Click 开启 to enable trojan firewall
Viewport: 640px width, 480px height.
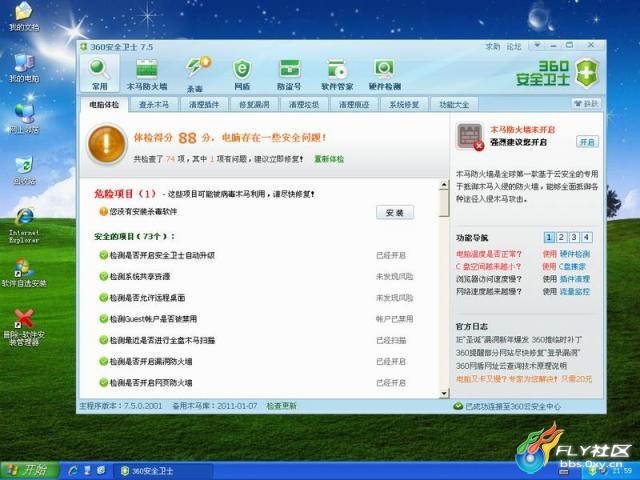coord(587,142)
